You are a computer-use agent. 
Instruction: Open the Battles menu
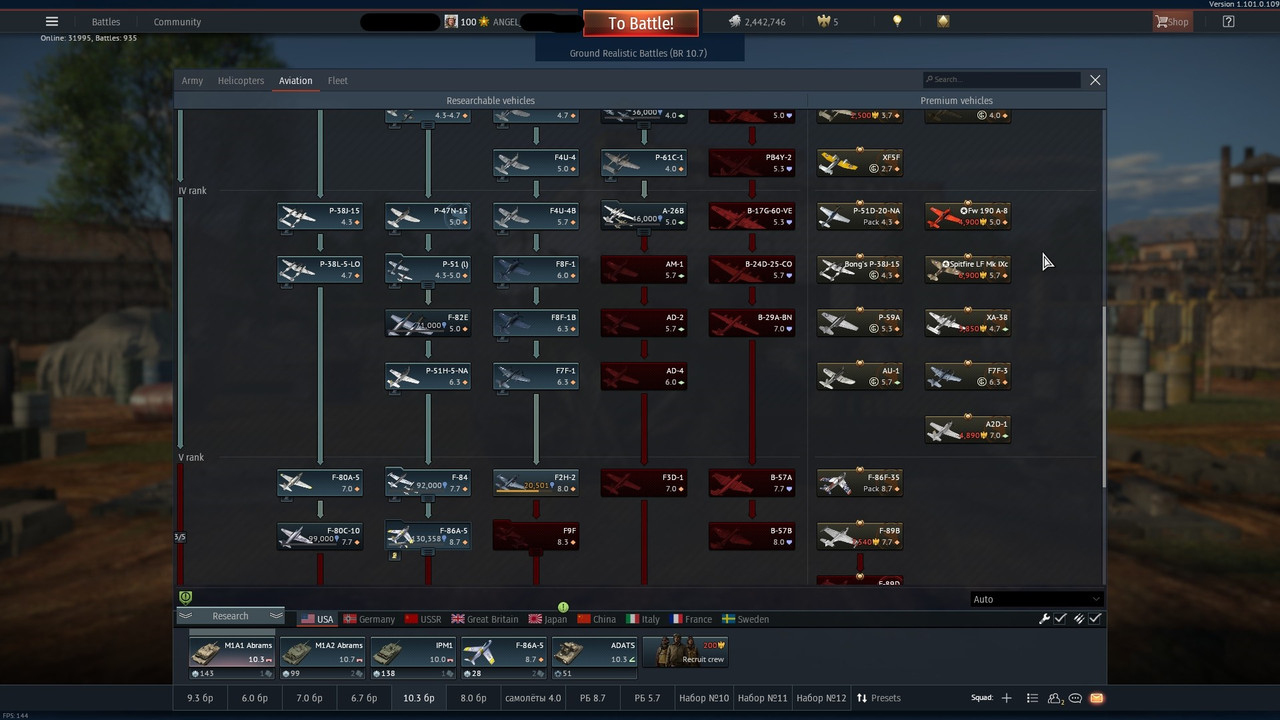(106, 22)
